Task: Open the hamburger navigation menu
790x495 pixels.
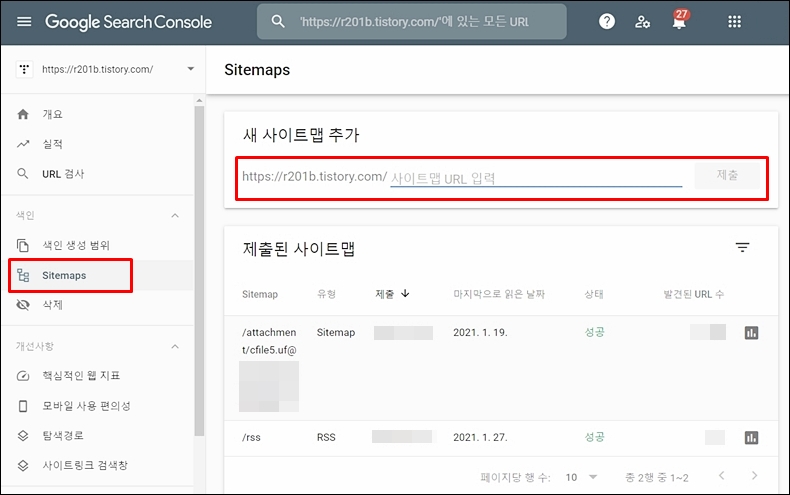Action: point(24,22)
